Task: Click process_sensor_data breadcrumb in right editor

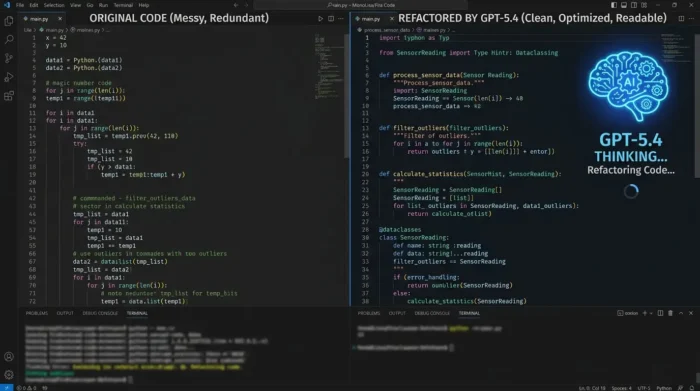Action: 387,30
